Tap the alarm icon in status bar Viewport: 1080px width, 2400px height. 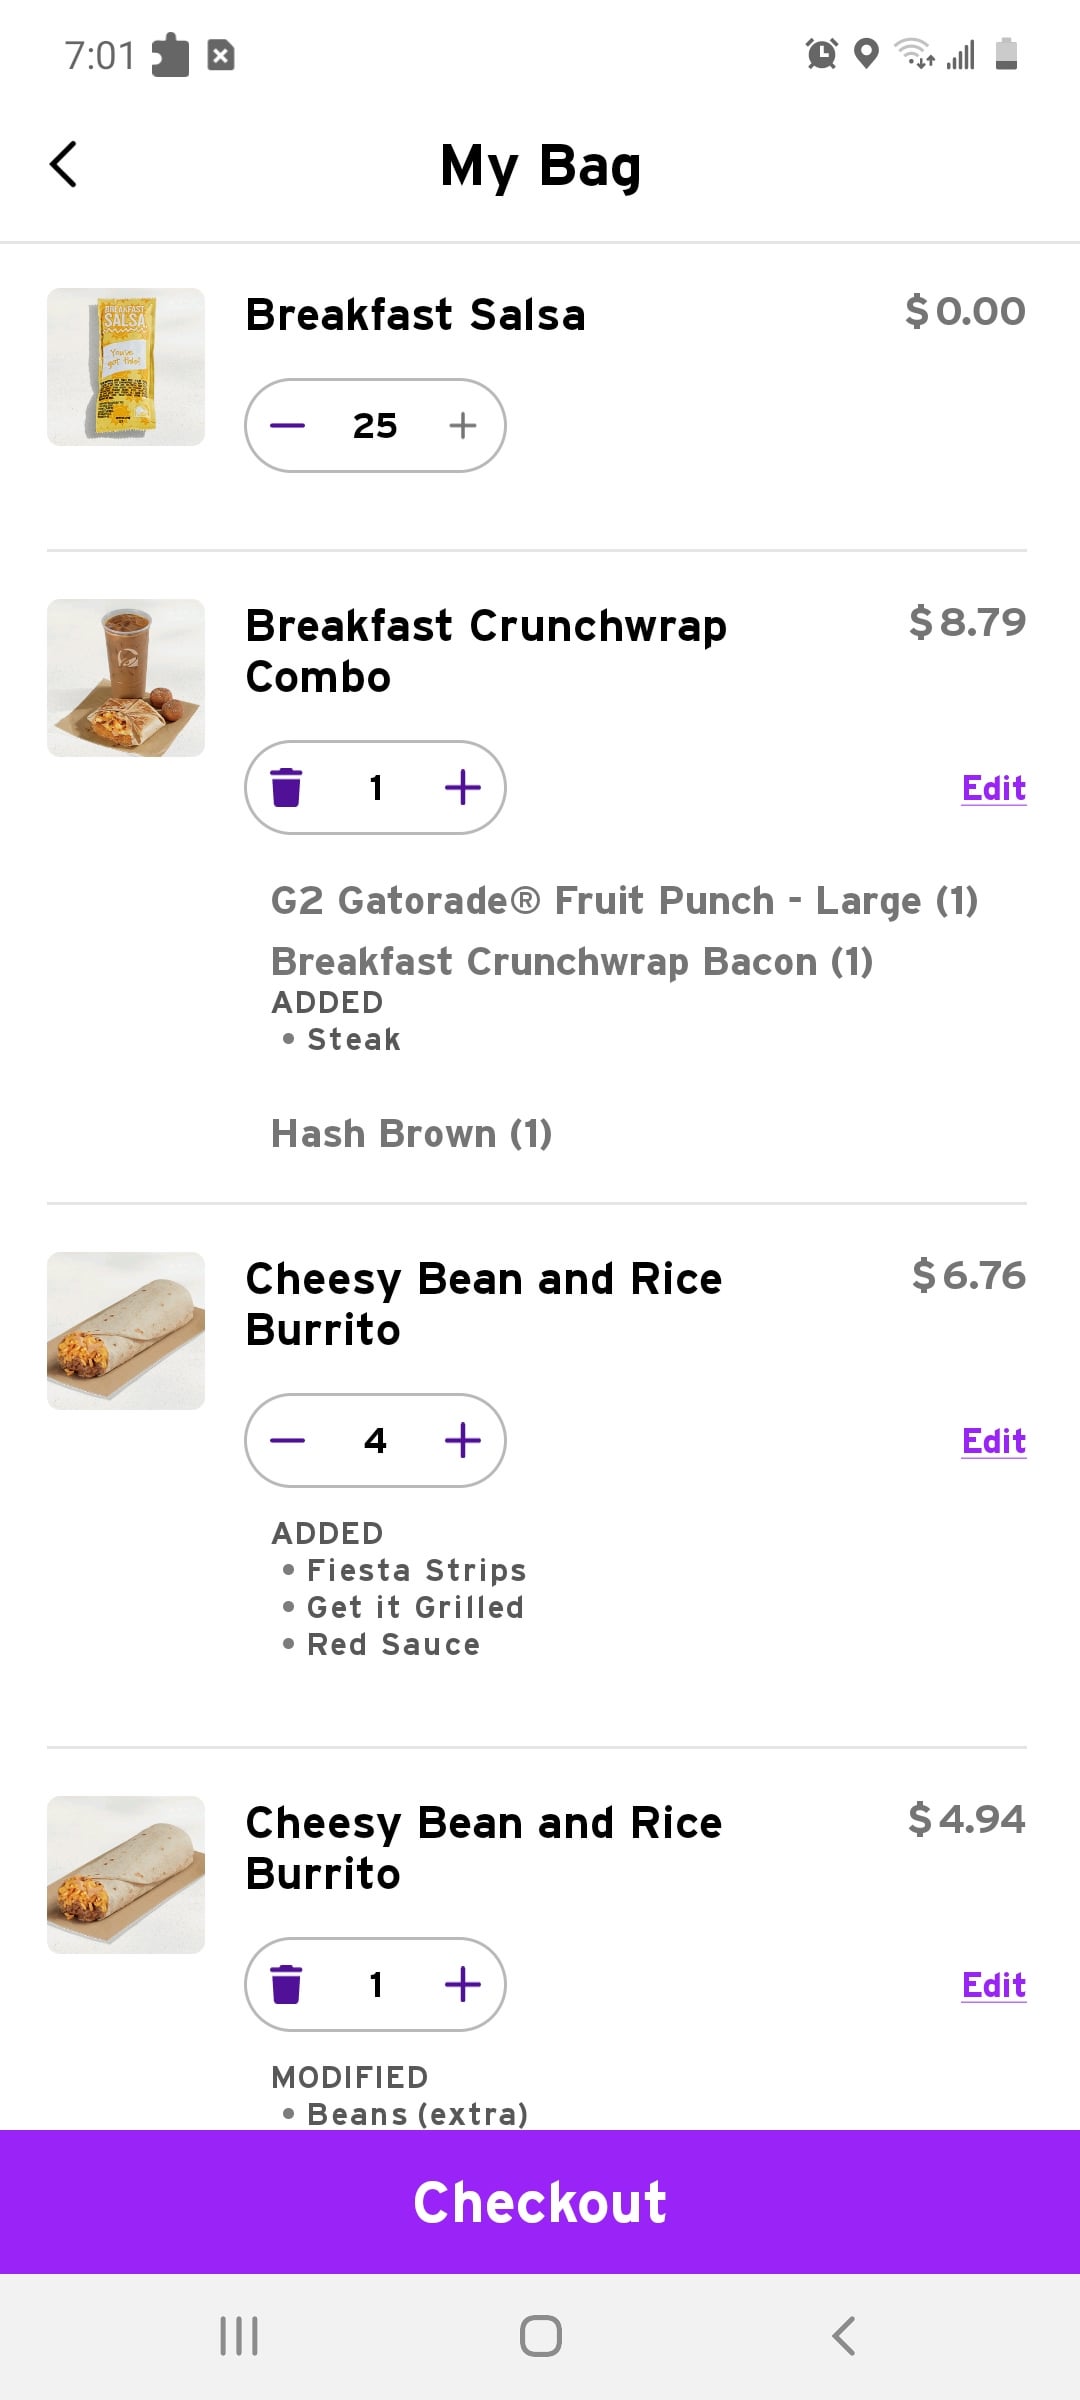821,54
